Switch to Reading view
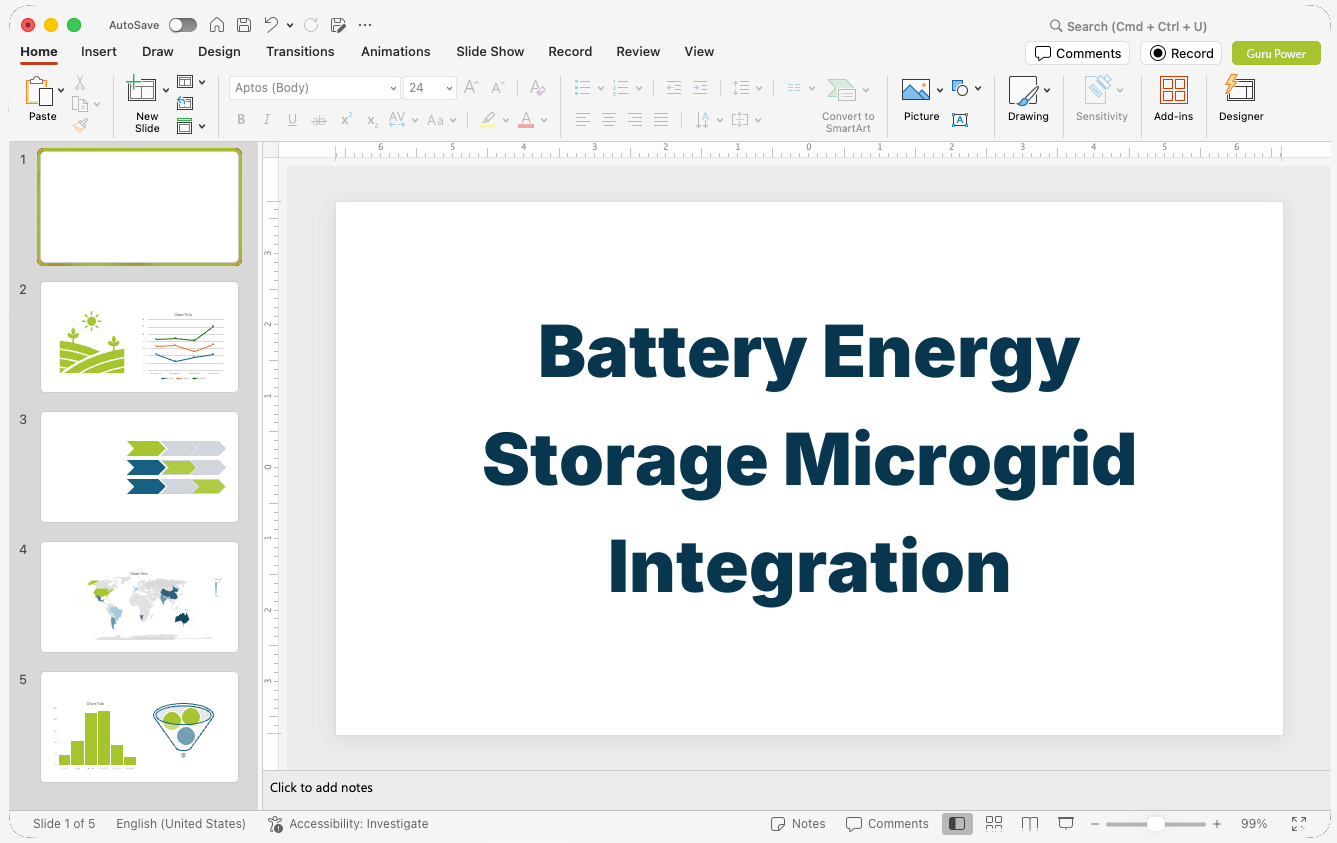 point(1030,824)
